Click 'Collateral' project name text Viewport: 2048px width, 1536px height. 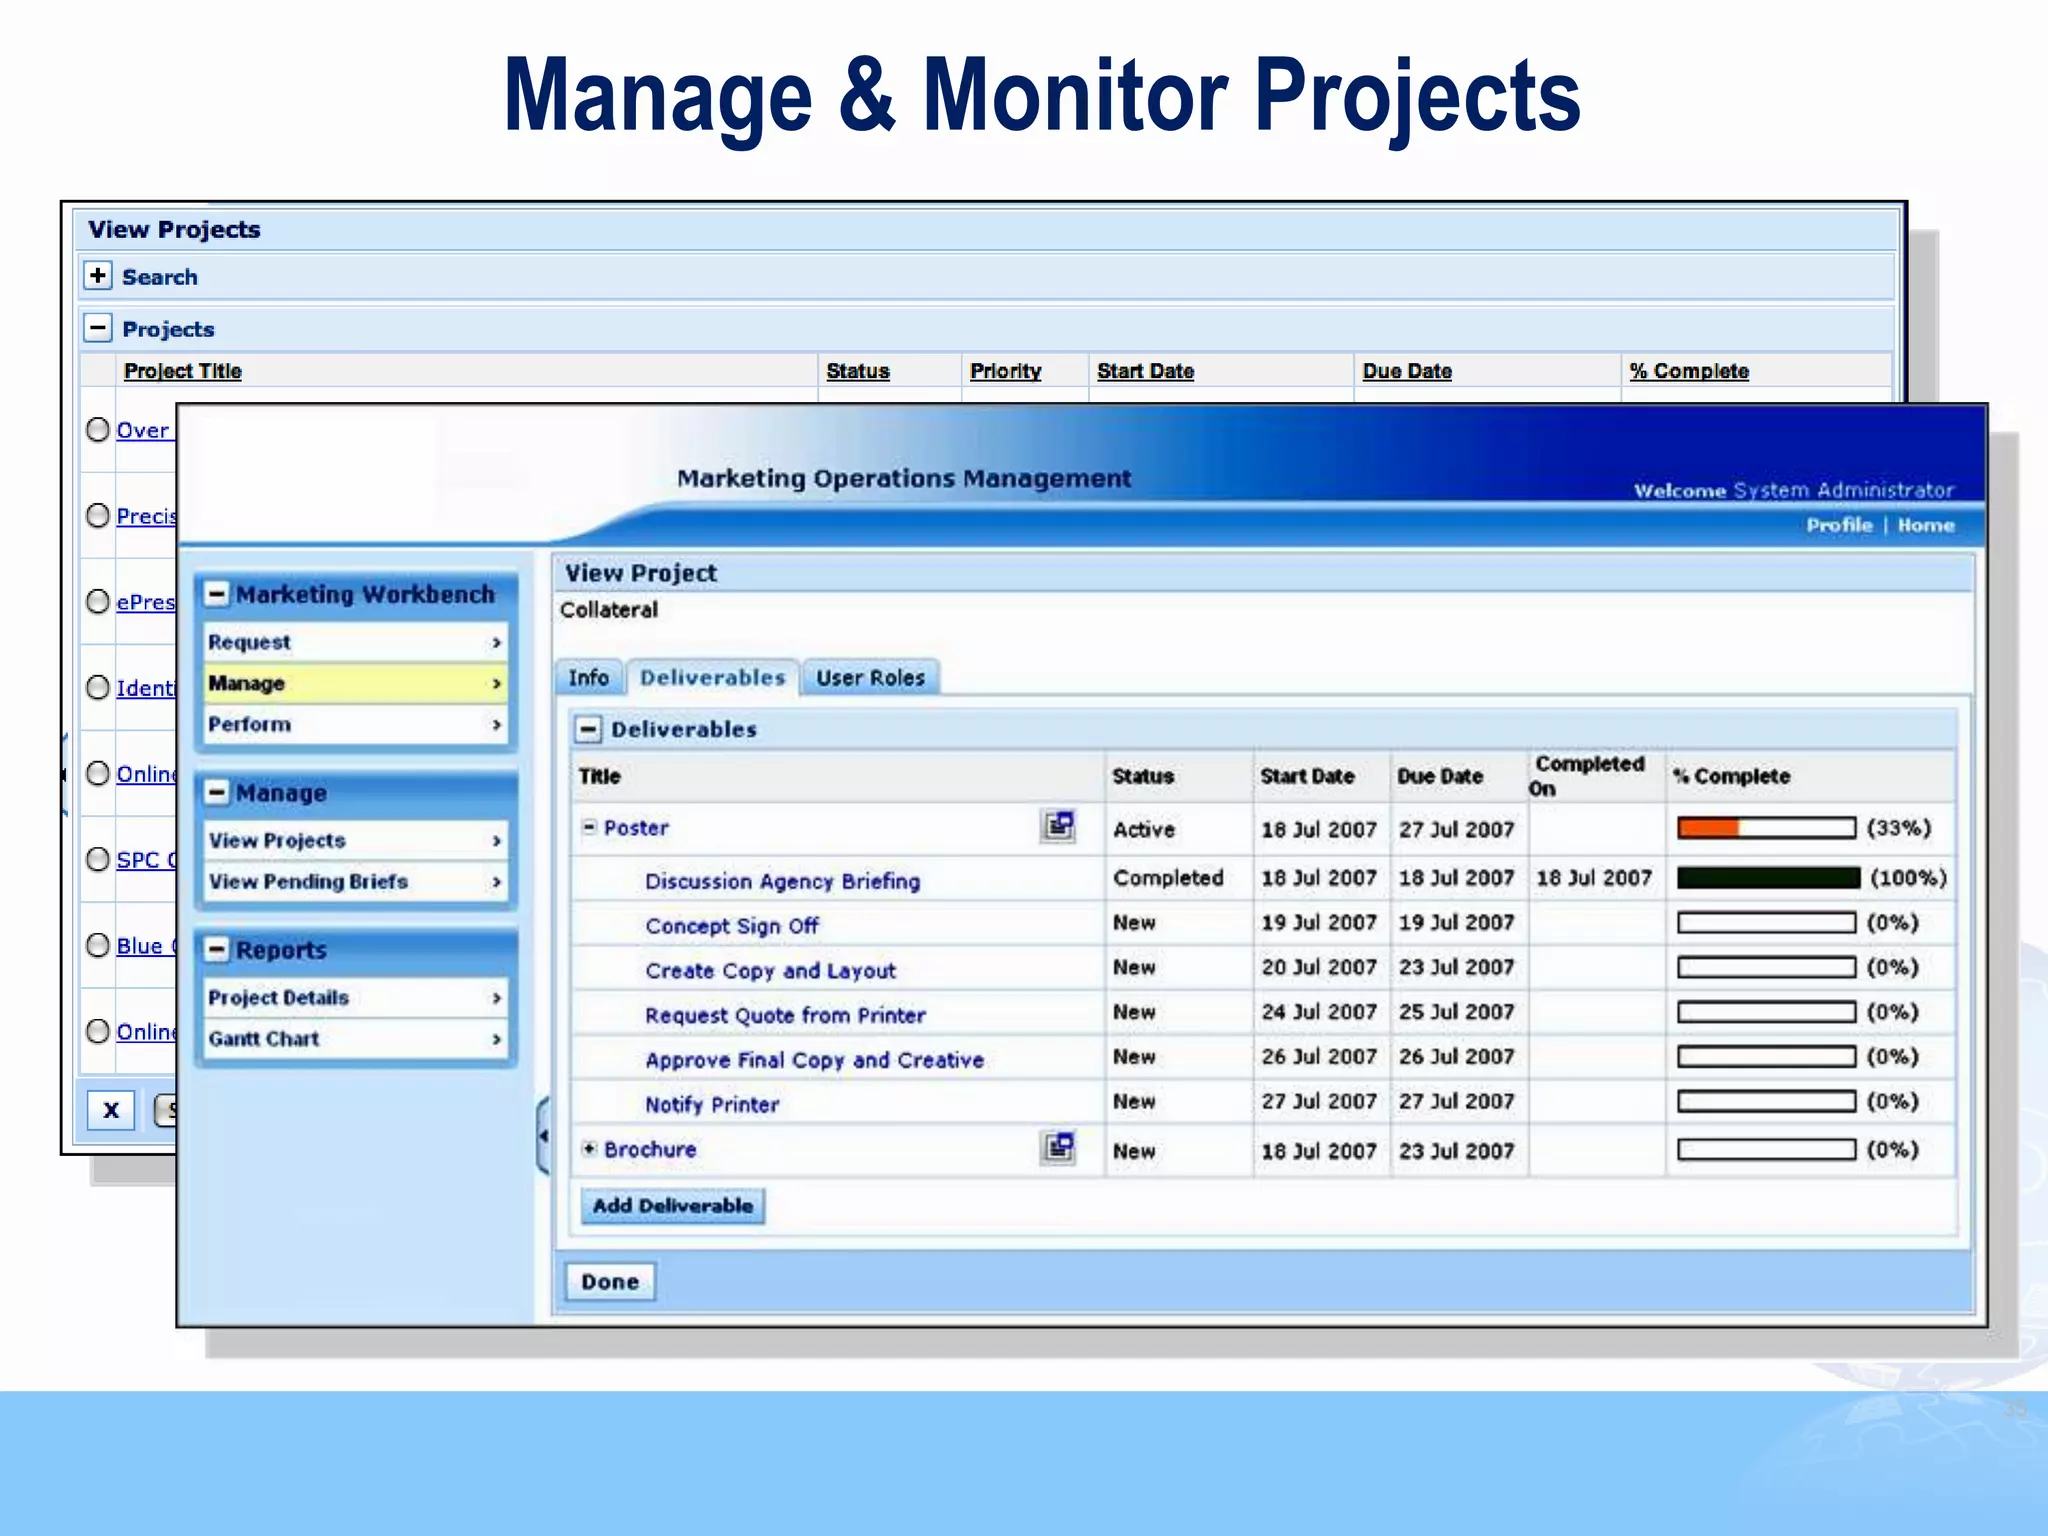click(609, 610)
